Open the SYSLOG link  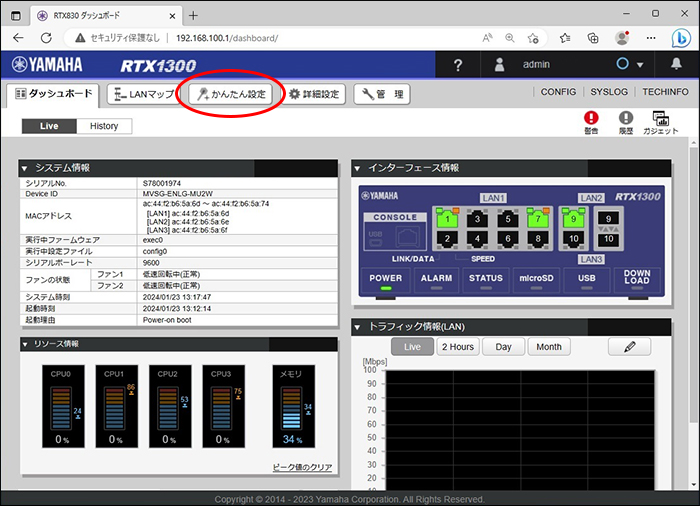pyautogui.click(x=609, y=92)
